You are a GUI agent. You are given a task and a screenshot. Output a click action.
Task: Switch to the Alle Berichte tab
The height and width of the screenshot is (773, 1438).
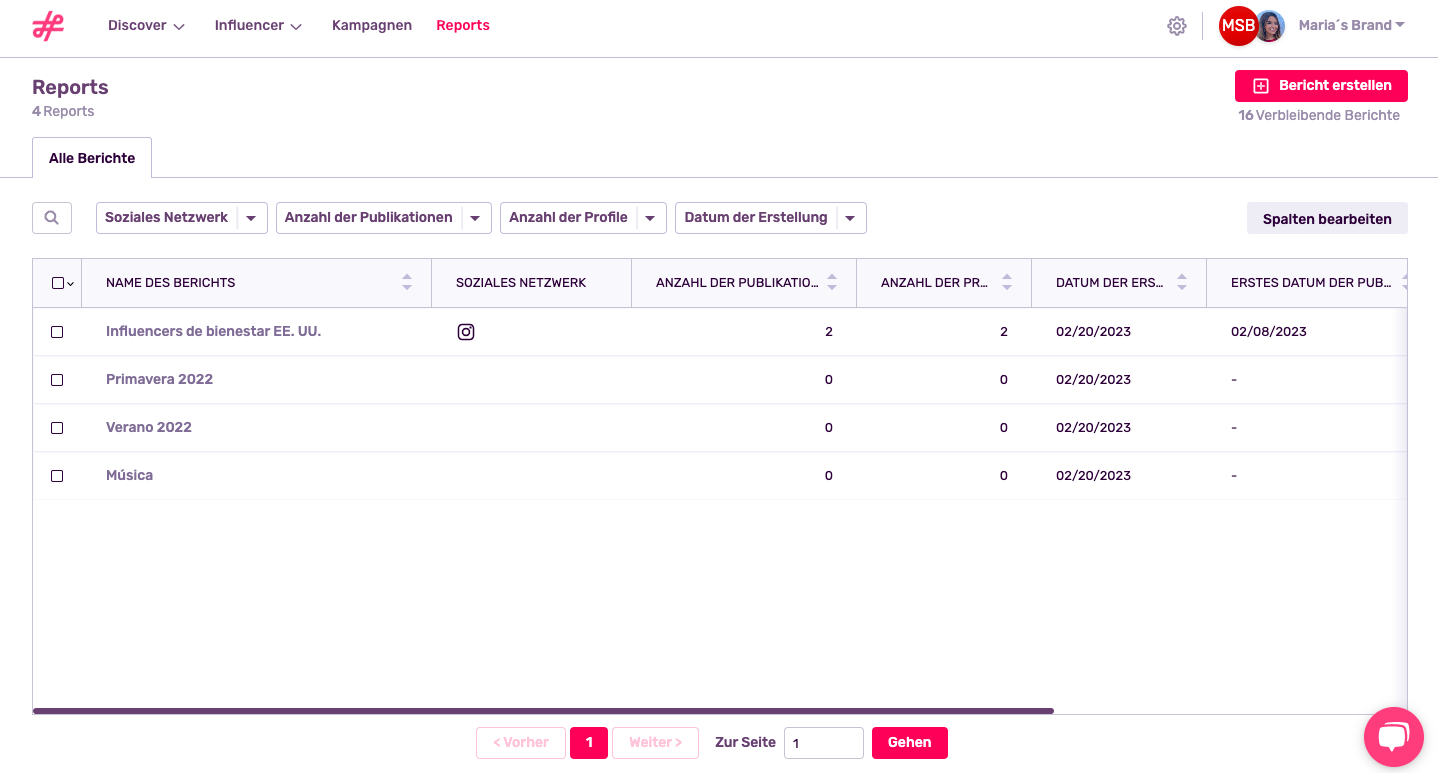click(92, 158)
